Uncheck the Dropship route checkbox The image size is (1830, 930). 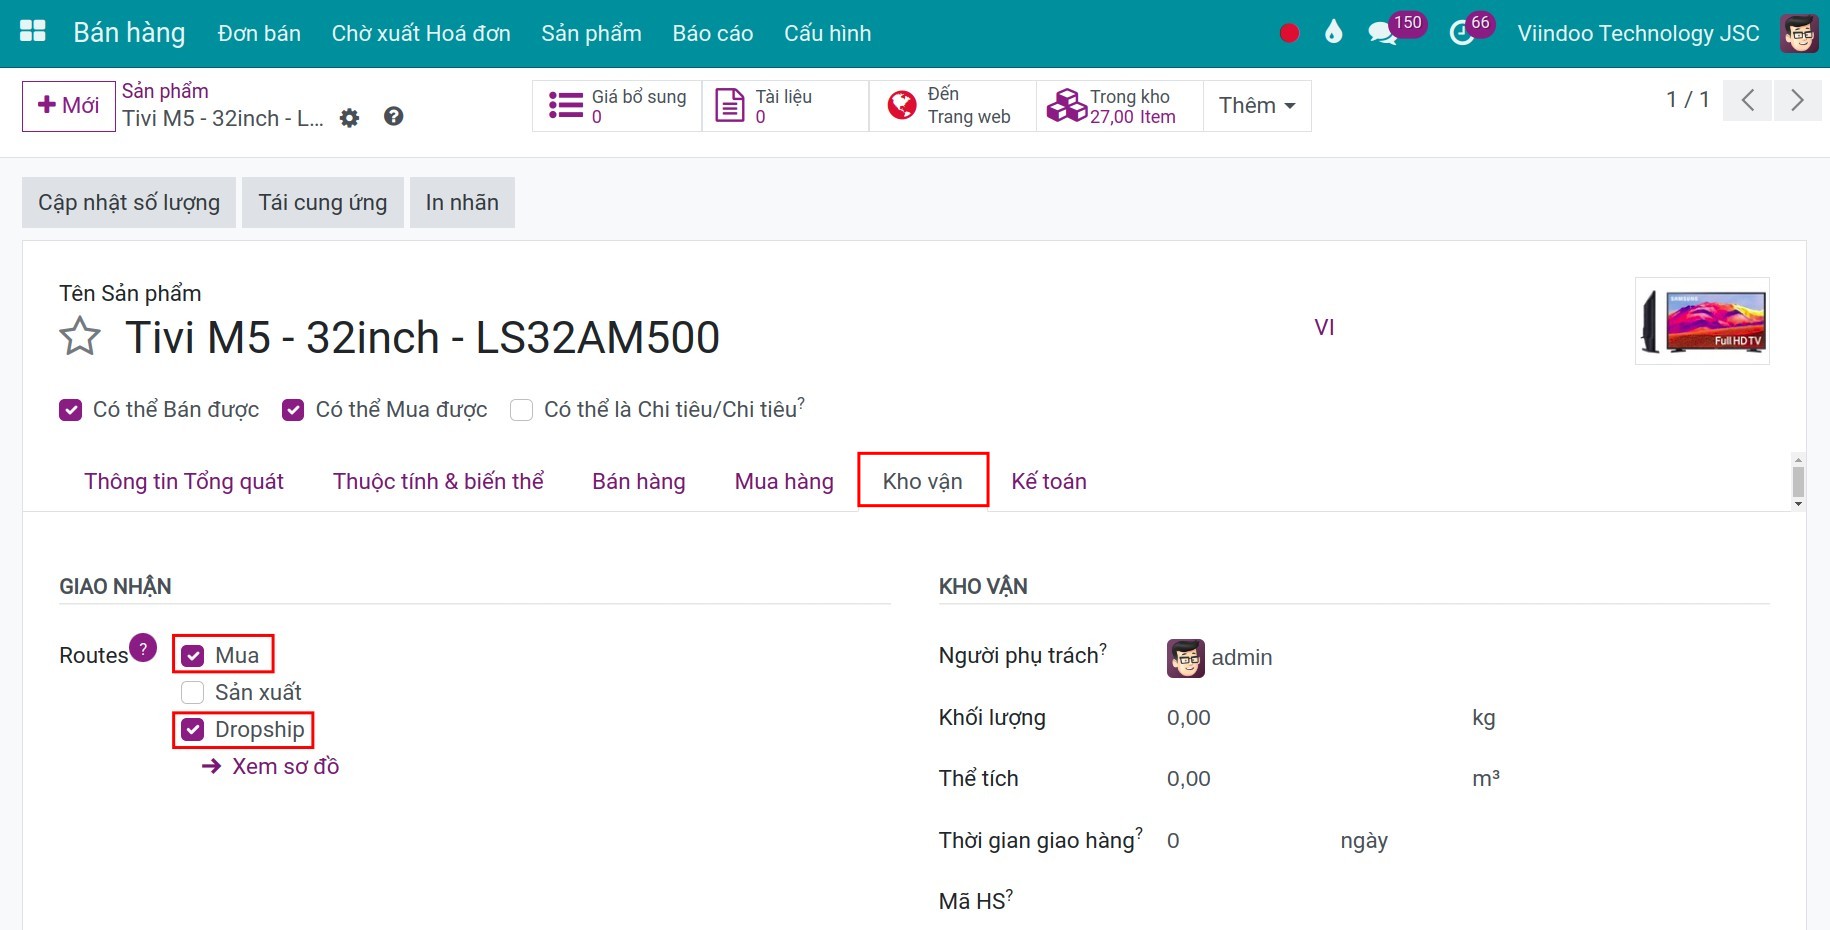click(x=193, y=729)
